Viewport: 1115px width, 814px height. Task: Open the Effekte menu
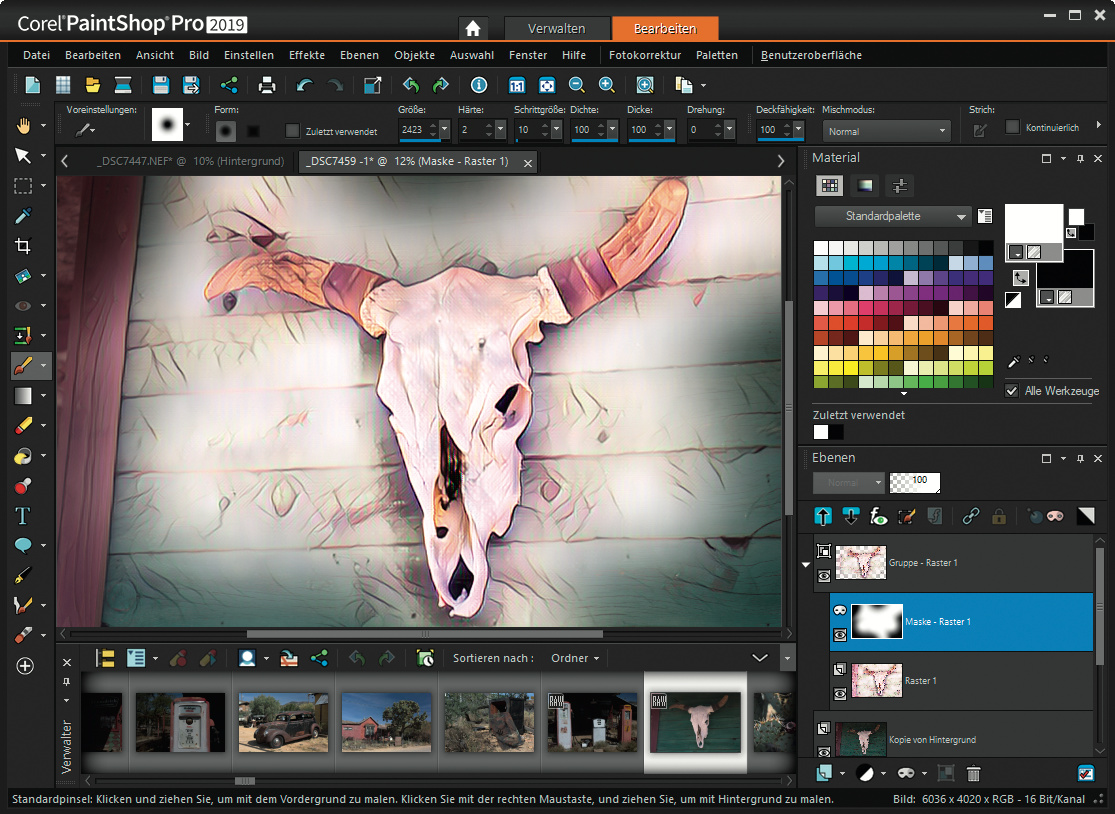pos(306,55)
